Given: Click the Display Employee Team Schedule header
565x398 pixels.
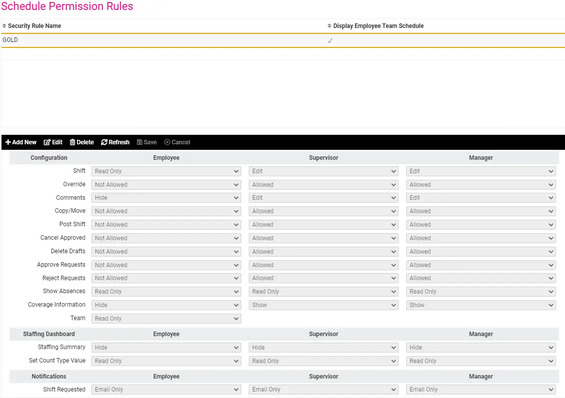Looking at the screenshot, I should pos(378,26).
